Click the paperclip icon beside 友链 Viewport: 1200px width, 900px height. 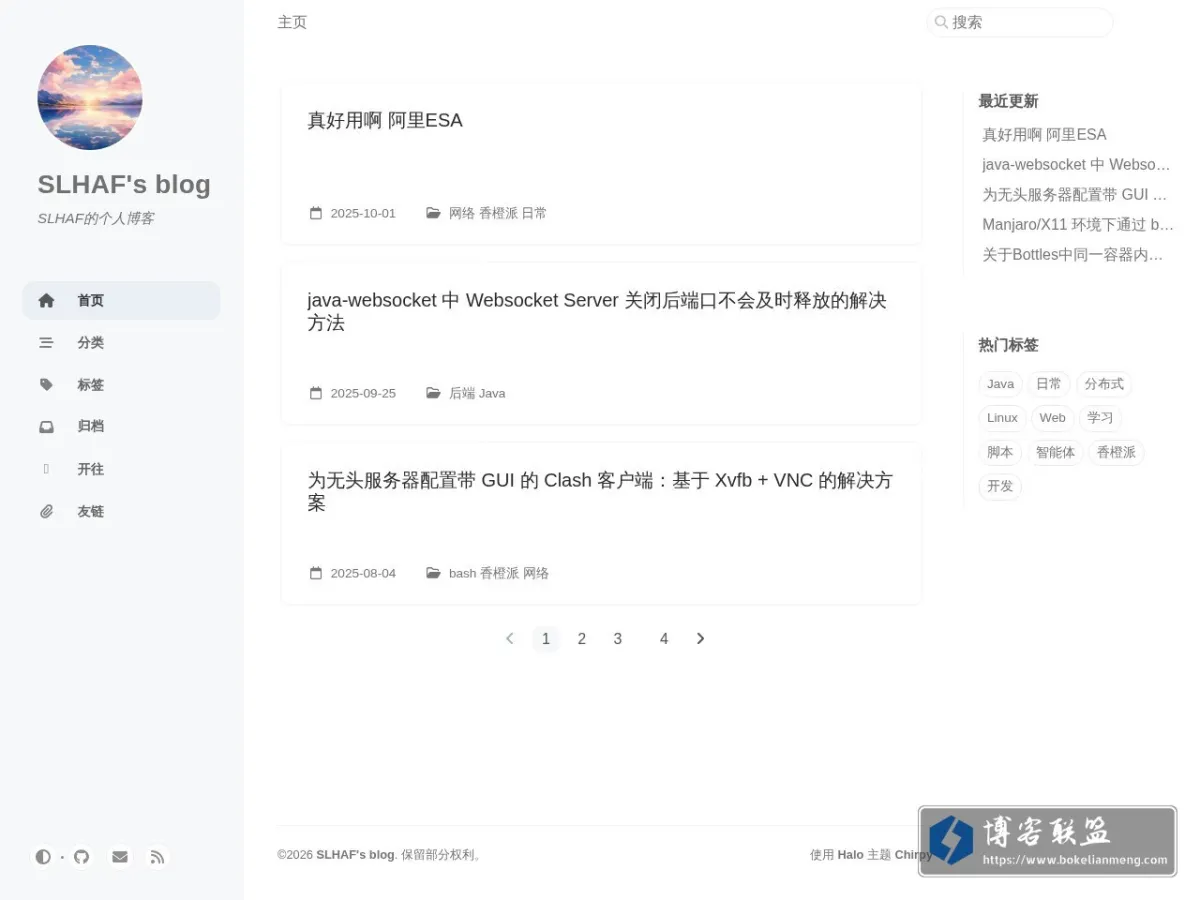coord(46,511)
